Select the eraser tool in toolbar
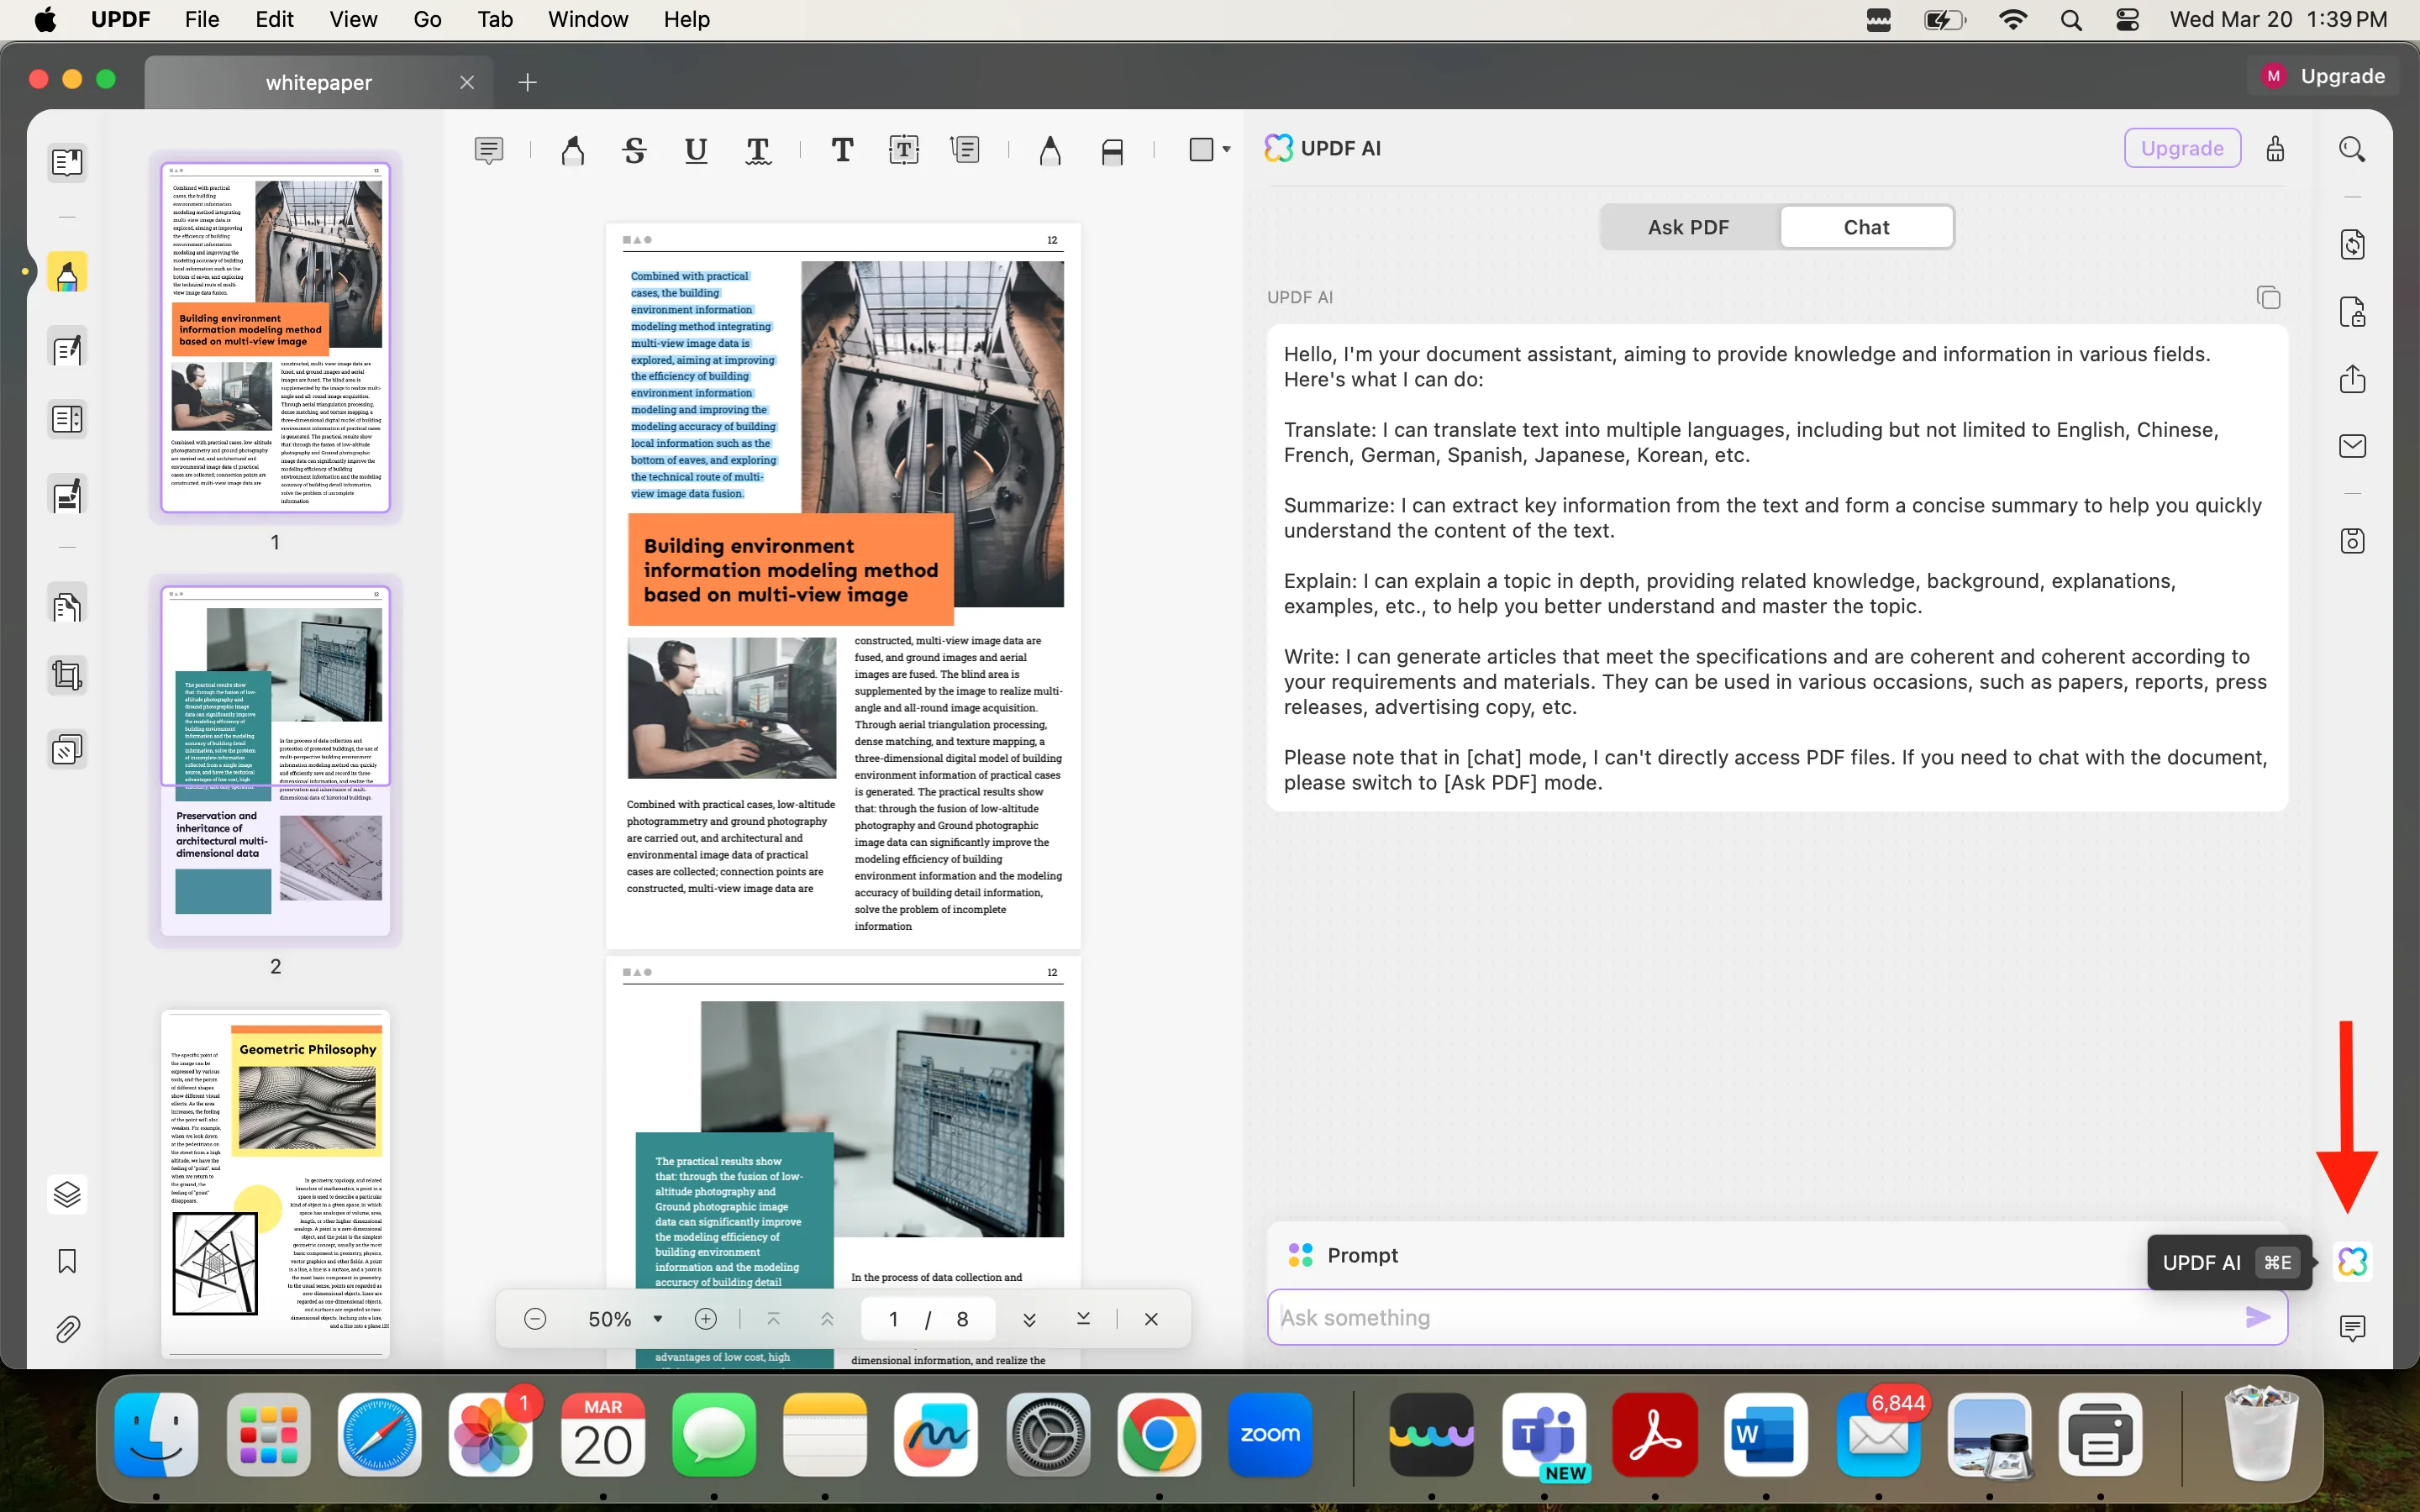 pos(1112,151)
